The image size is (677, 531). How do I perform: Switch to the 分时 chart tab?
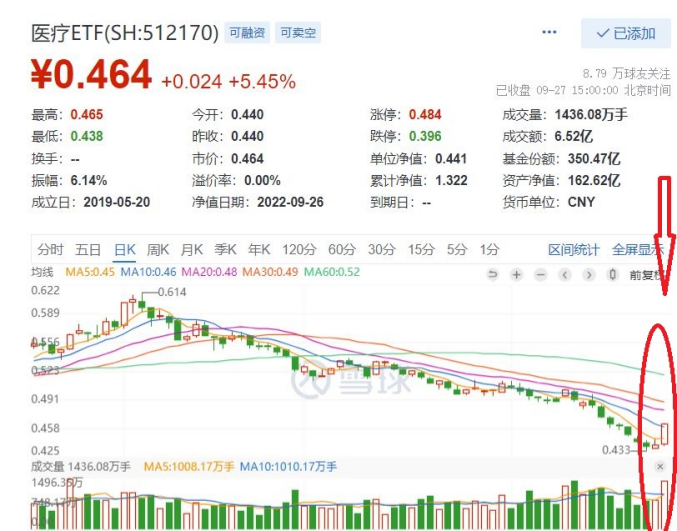pos(50,250)
